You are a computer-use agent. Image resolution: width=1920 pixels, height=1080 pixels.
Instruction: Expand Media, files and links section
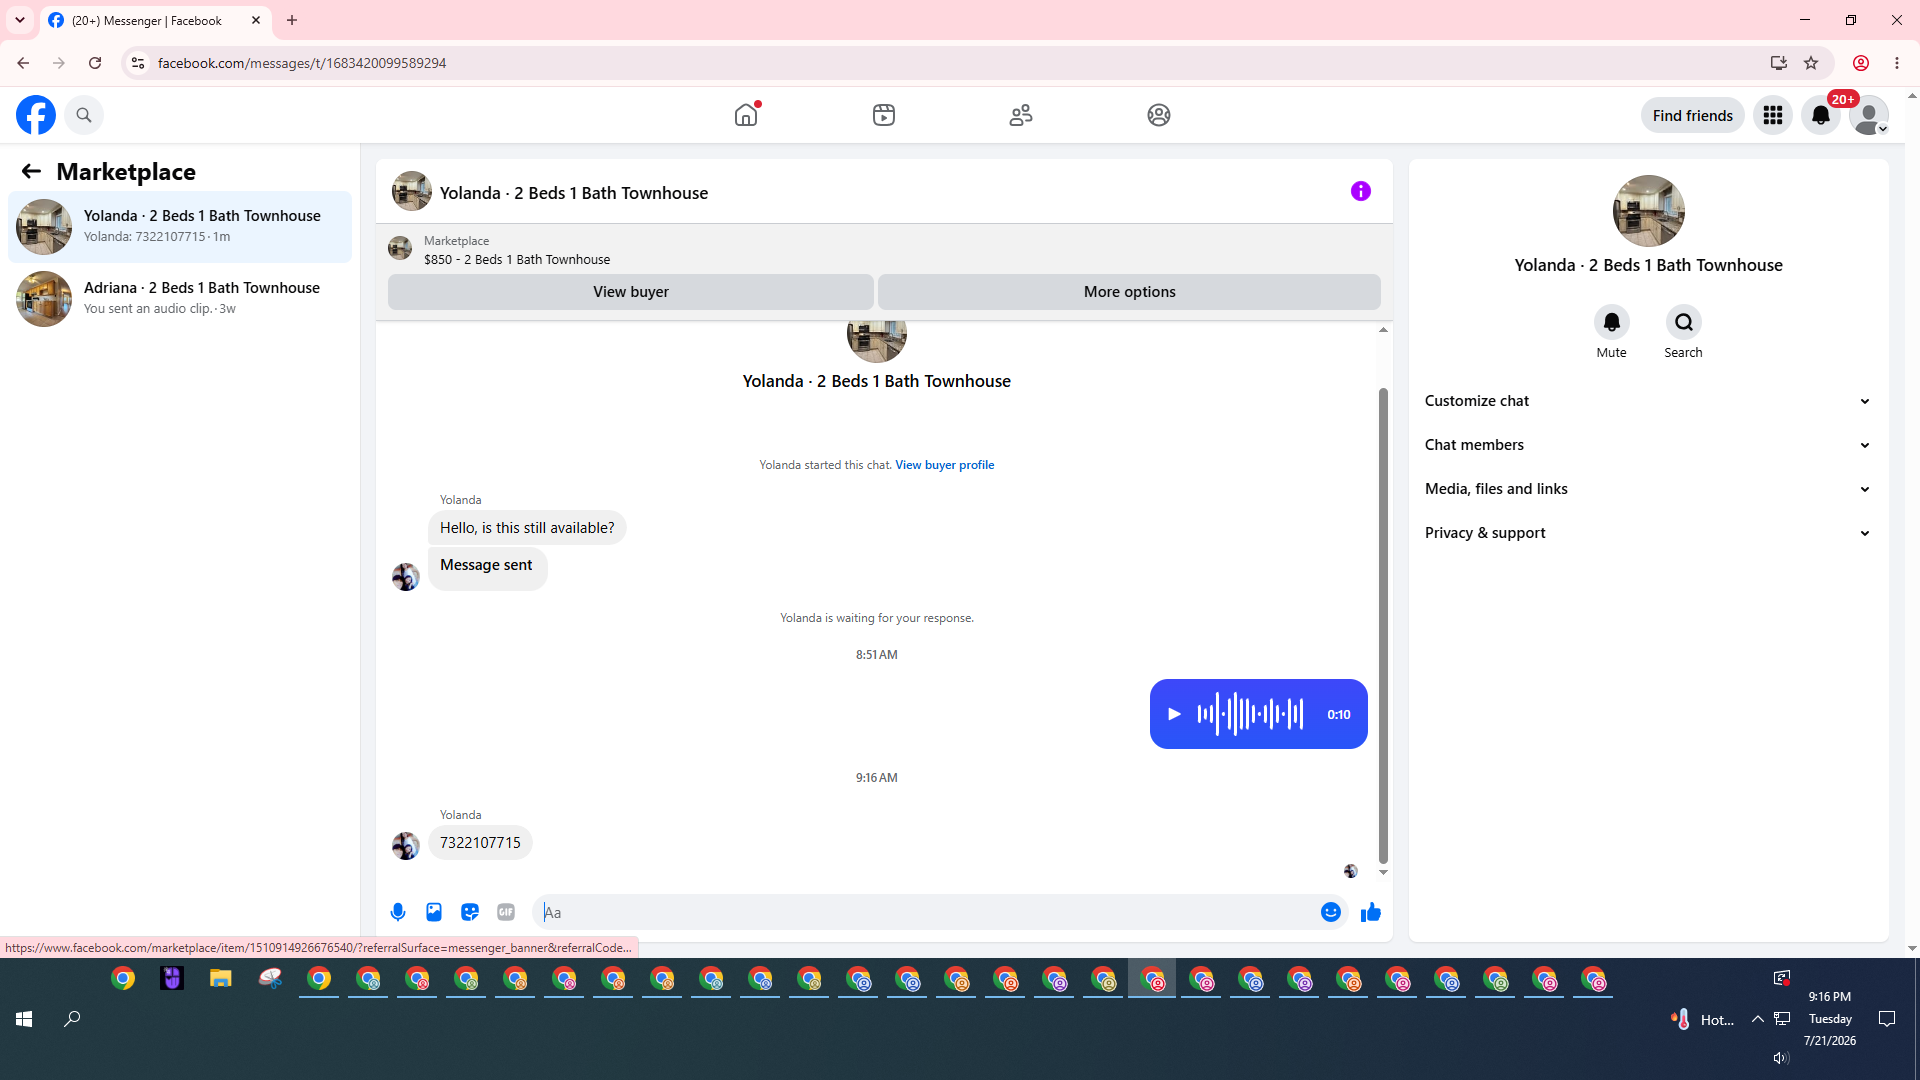tap(1648, 489)
